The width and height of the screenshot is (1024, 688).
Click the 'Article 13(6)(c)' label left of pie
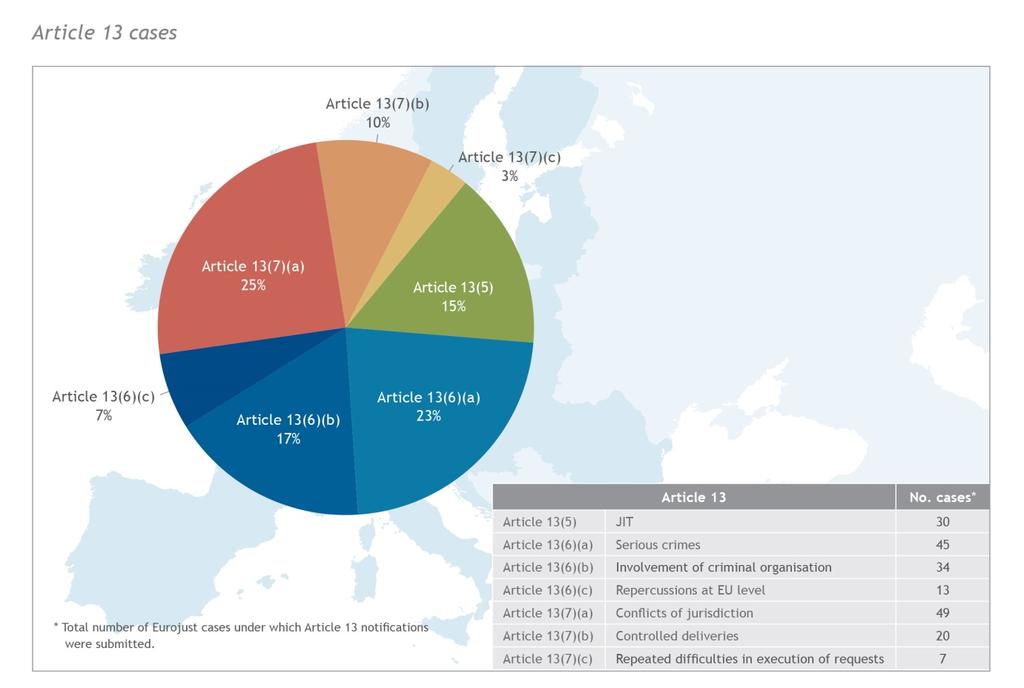pos(103,397)
